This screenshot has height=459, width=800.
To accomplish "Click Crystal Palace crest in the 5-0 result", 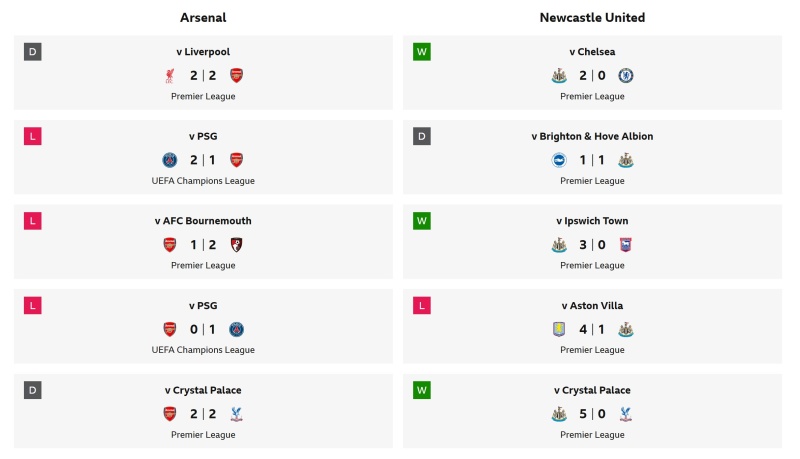I will point(626,414).
